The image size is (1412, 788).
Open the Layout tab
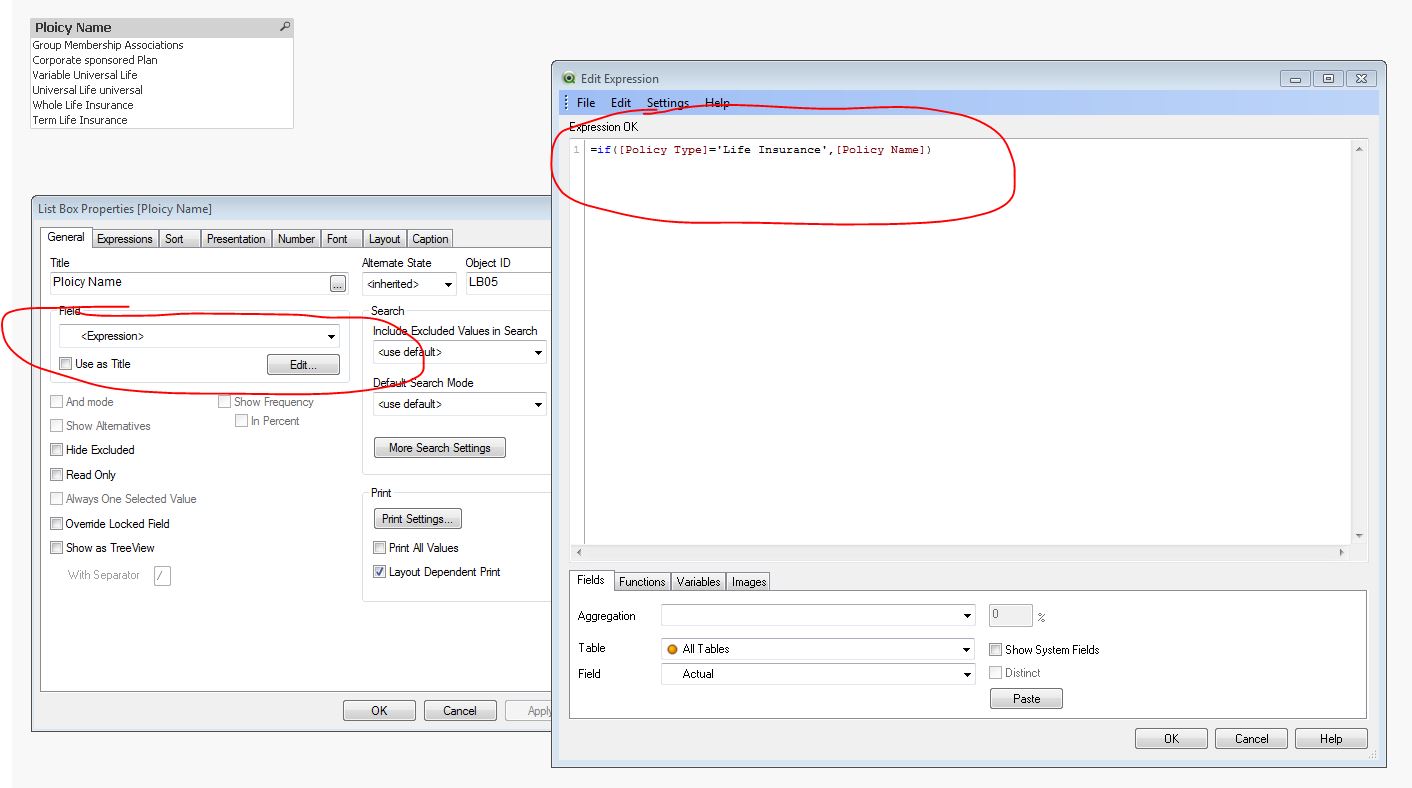click(x=384, y=239)
